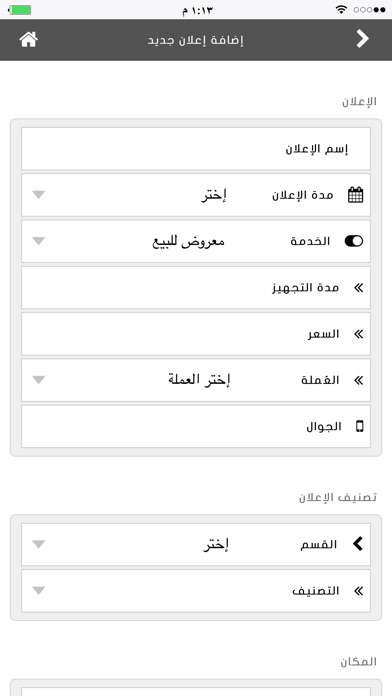
Task: Focus the الجوال mobile number field
Action: click(x=196, y=427)
